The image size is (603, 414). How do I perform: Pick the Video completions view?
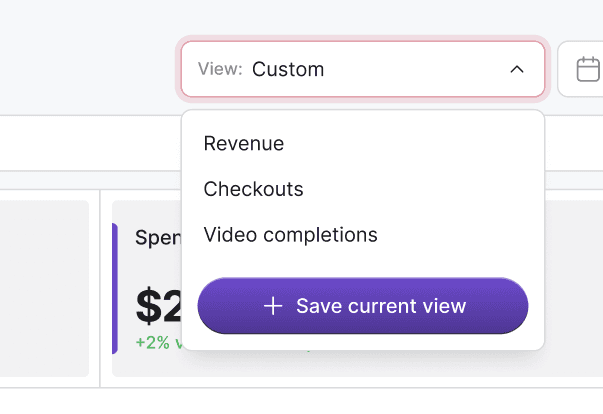[x=290, y=235]
